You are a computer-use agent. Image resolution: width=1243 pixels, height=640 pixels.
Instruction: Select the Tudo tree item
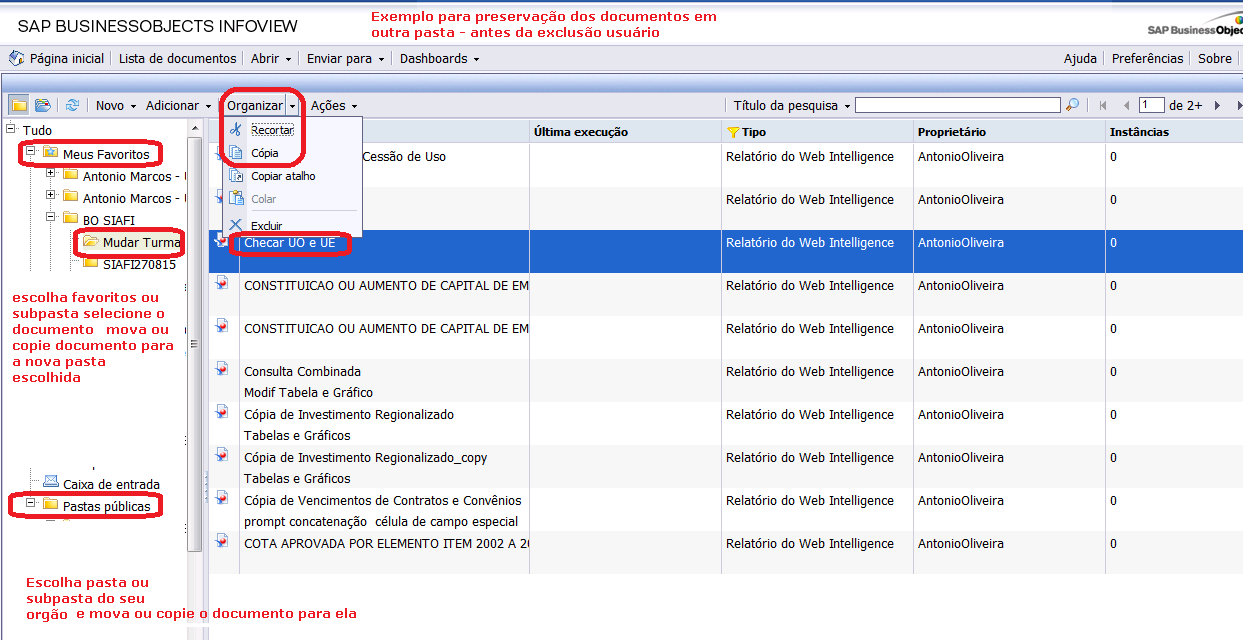tap(37, 130)
